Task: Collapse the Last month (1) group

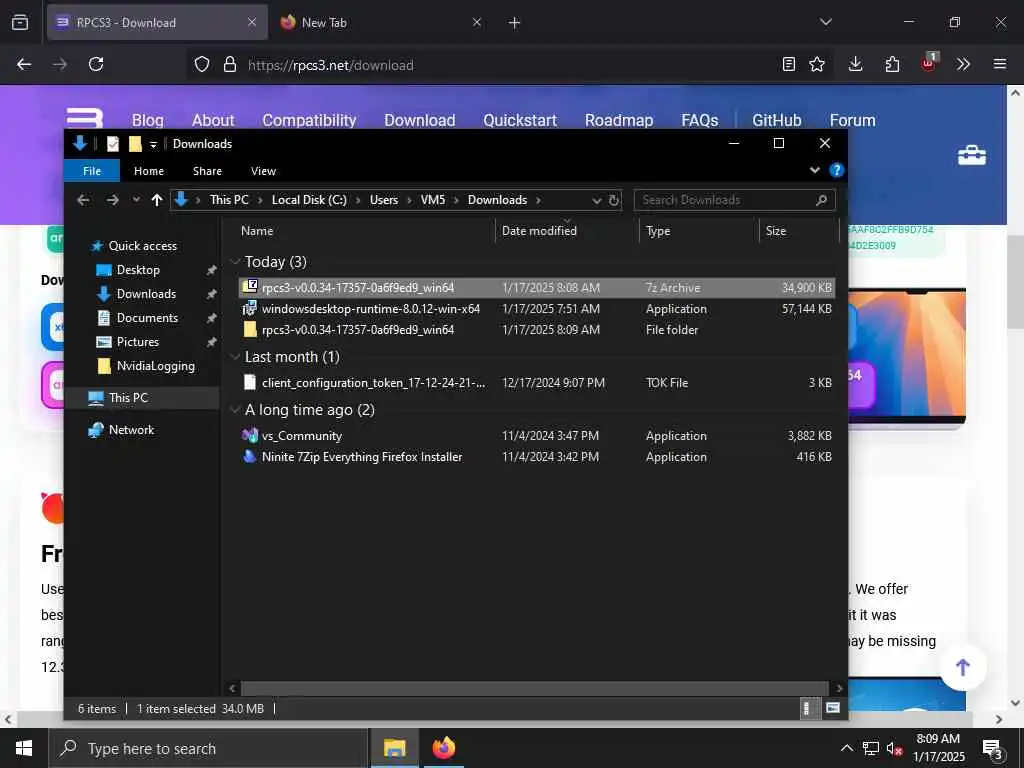Action: coord(235,357)
